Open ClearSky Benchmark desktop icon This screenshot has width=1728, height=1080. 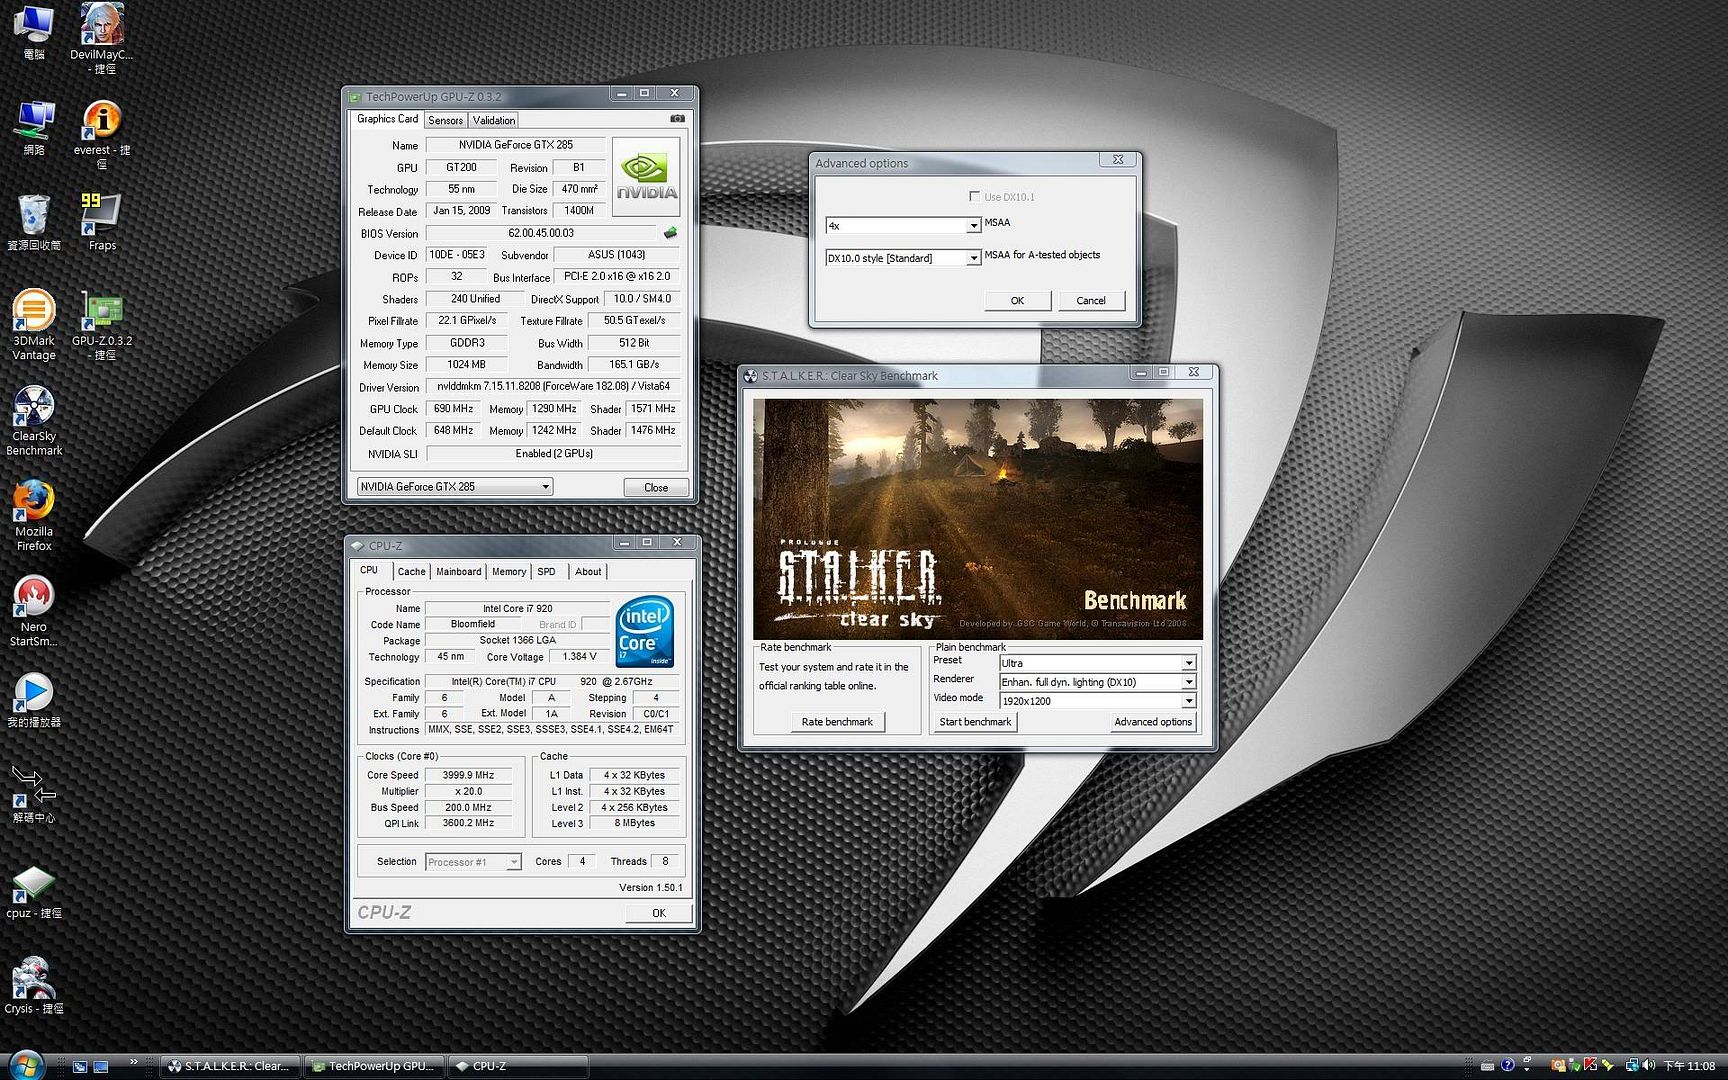(34, 420)
